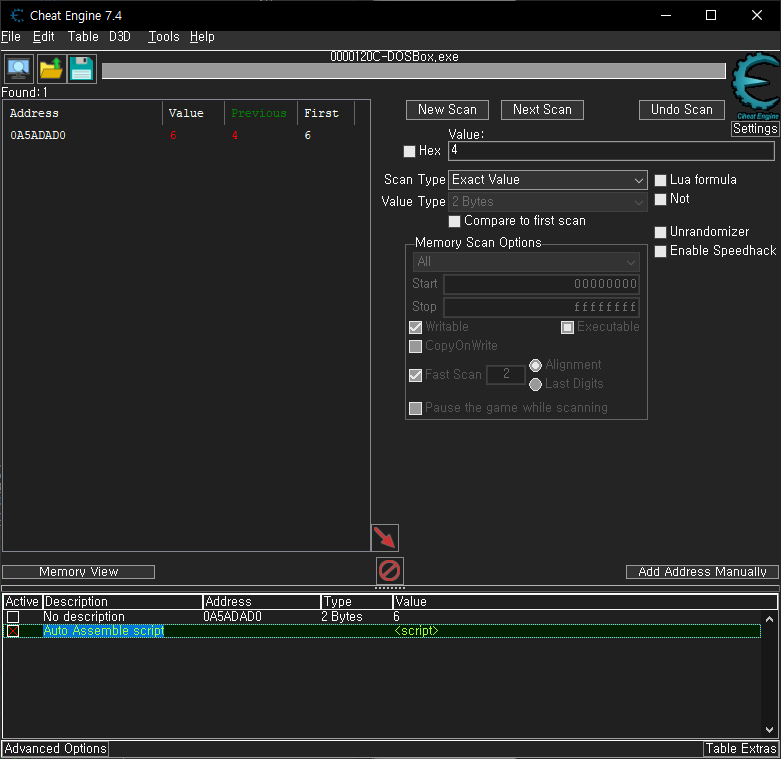Enable Compare to first scan
The image size is (781, 759).
tap(454, 221)
